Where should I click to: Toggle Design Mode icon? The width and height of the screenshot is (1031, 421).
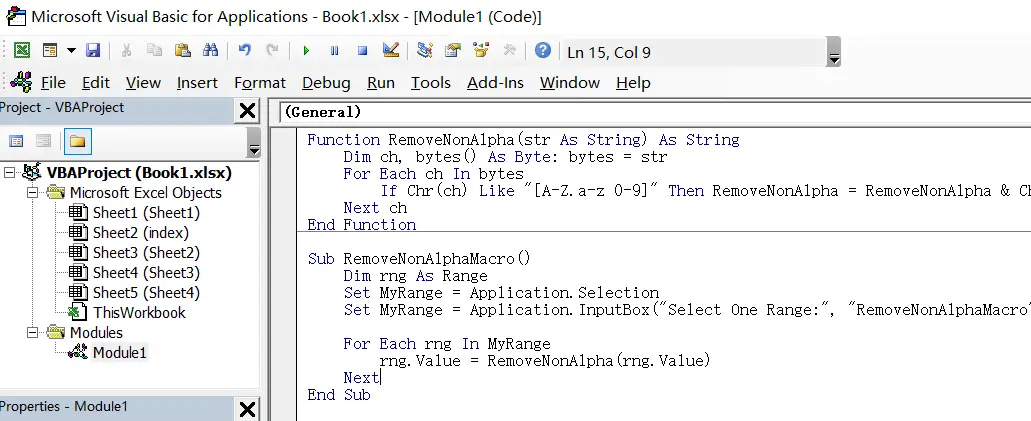[391, 50]
